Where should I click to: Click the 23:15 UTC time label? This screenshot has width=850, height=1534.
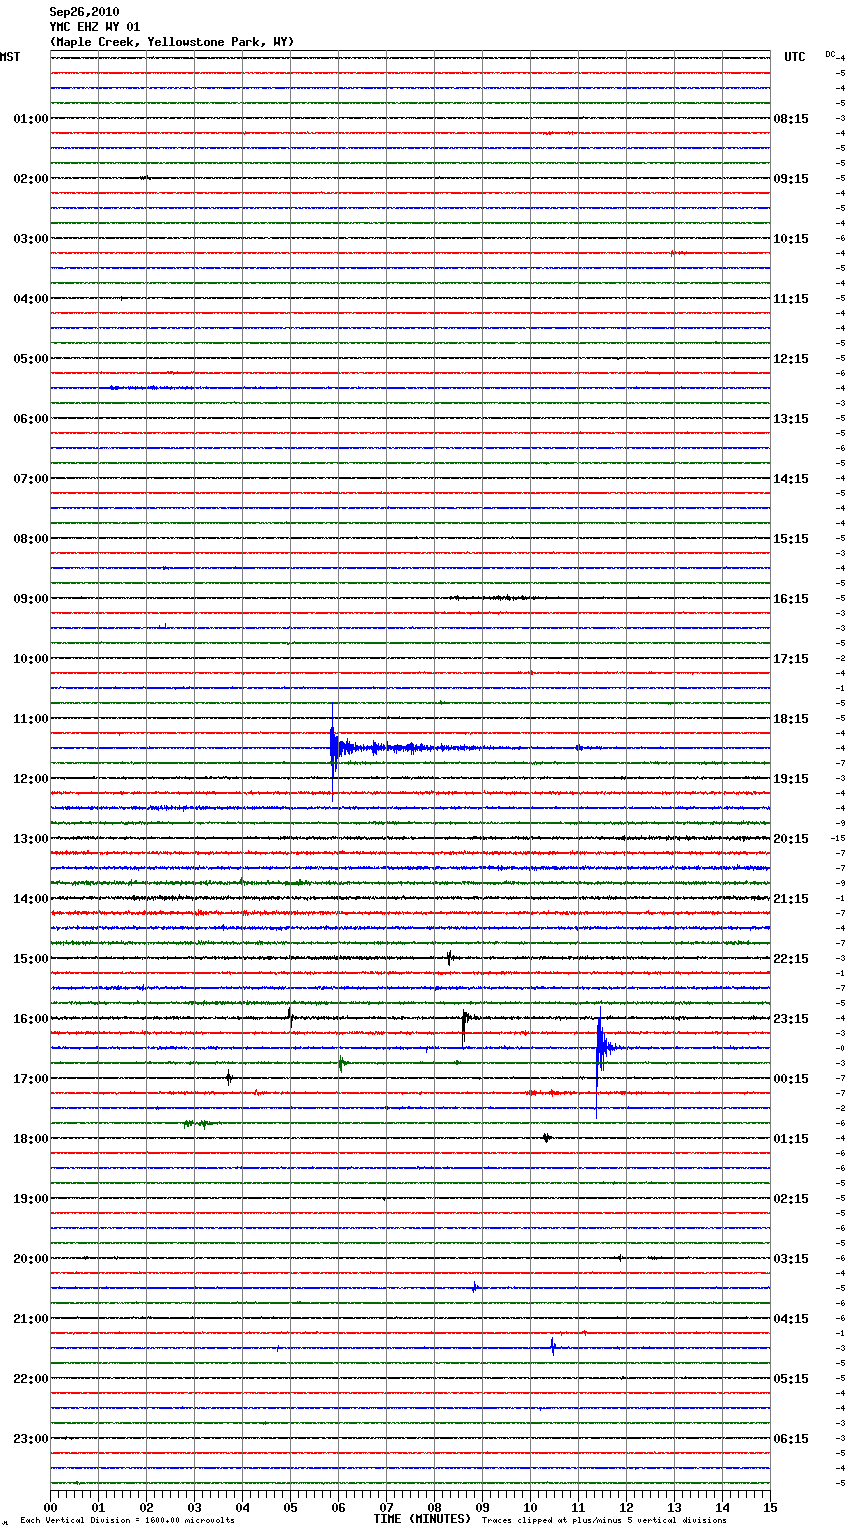tap(791, 1019)
